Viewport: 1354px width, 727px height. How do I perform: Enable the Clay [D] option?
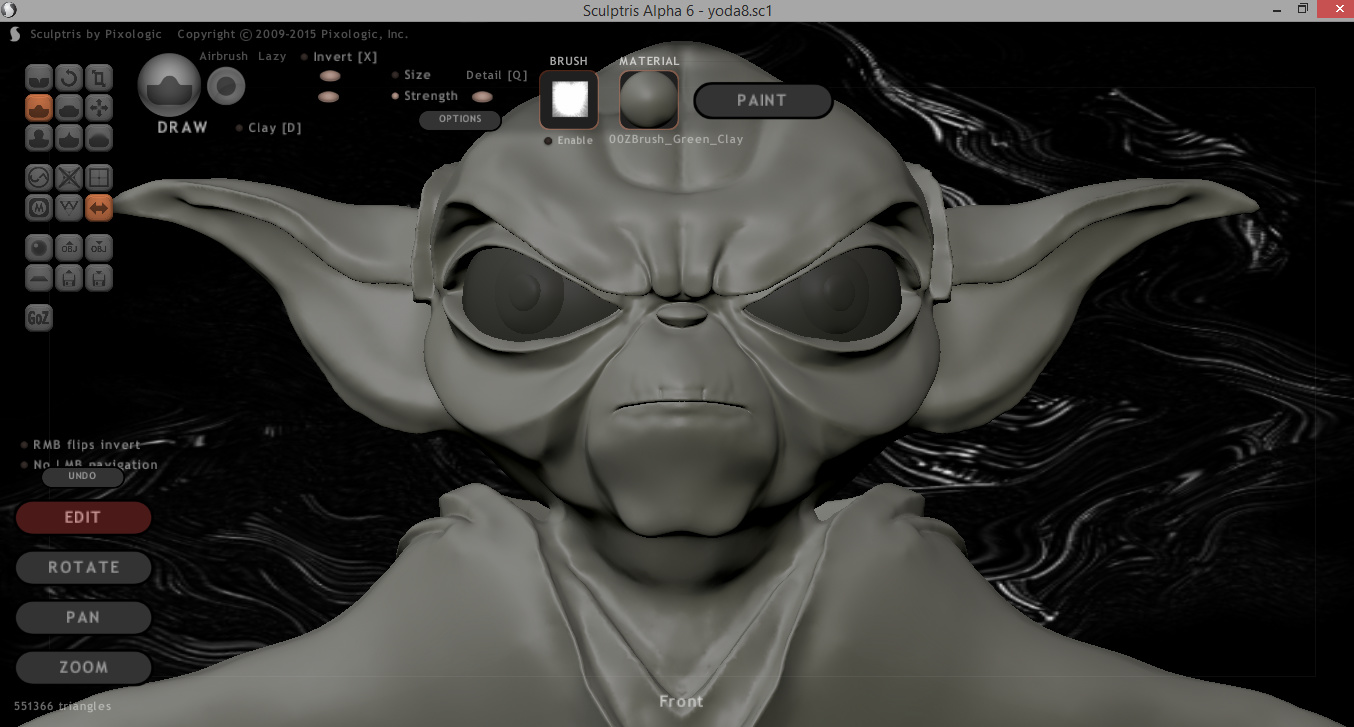[x=268, y=128]
